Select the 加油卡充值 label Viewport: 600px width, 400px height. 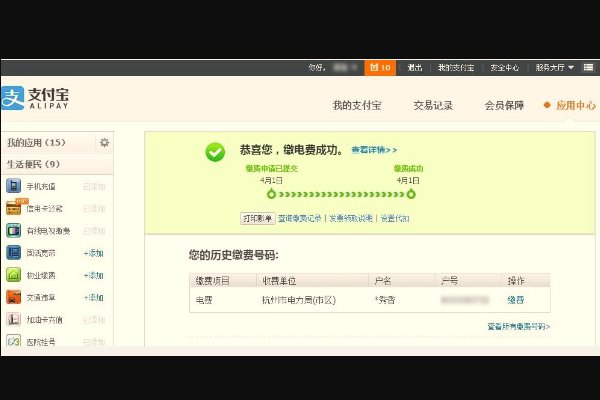click(x=44, y=320)
